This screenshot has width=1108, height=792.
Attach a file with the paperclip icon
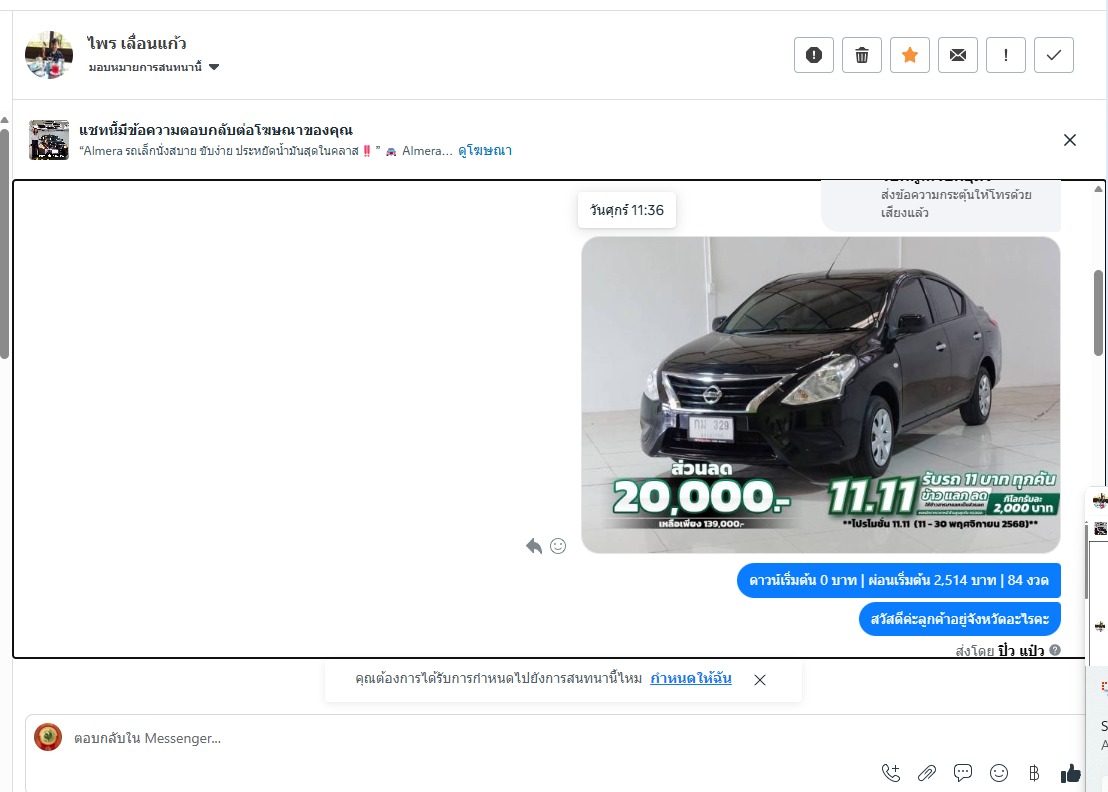pos(926,774)
